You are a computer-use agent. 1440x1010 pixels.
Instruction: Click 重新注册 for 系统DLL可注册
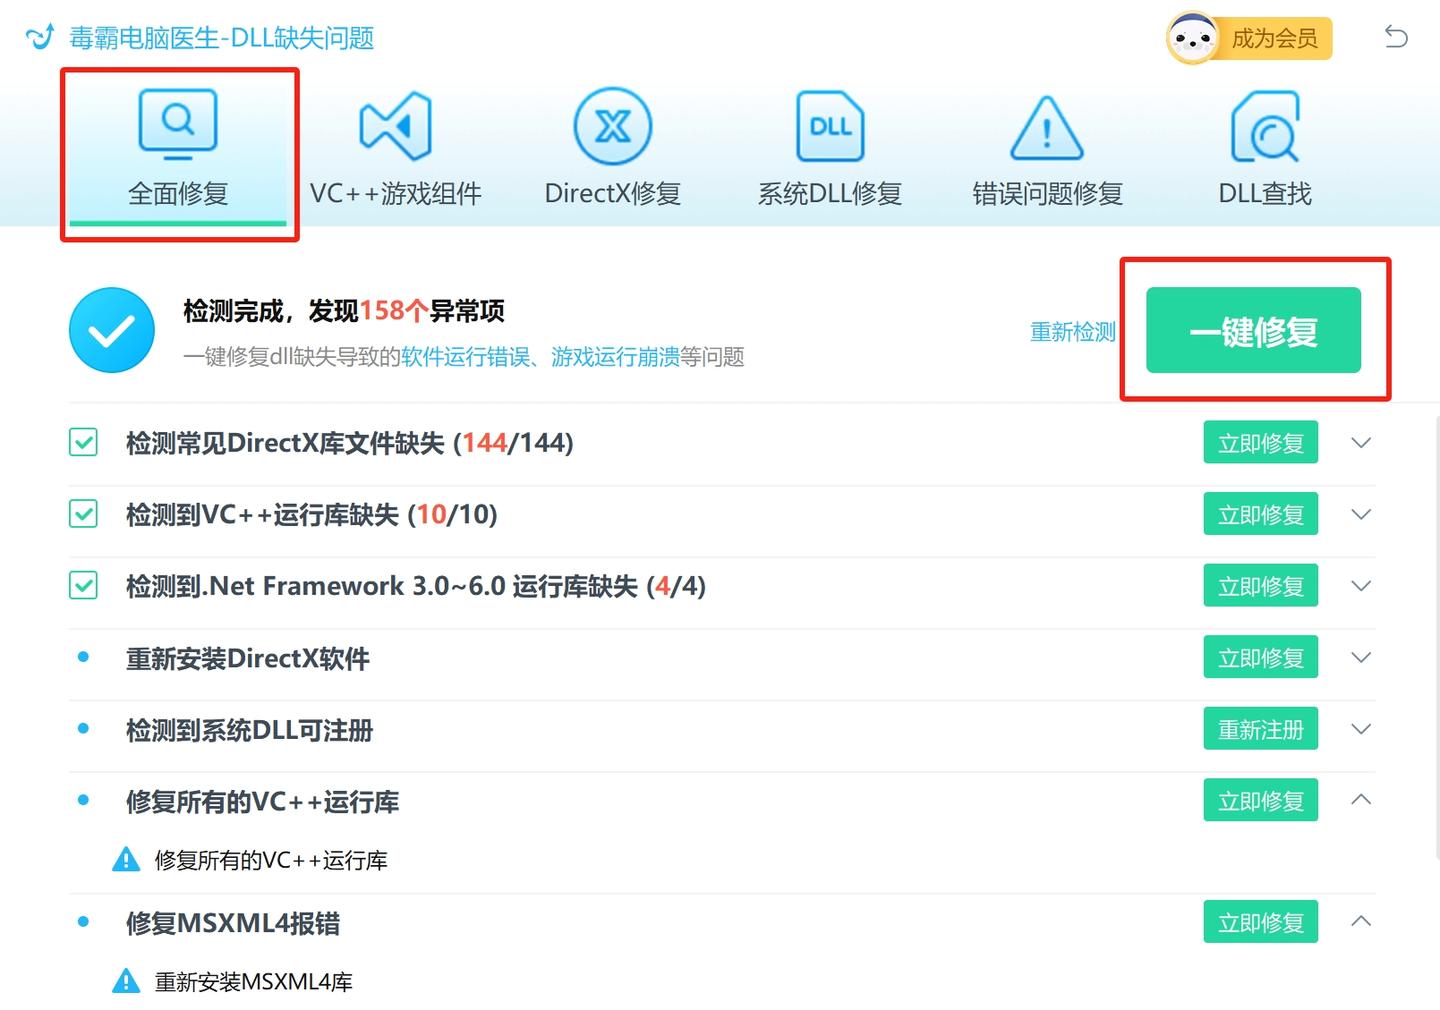click(x=1260, y=729)
